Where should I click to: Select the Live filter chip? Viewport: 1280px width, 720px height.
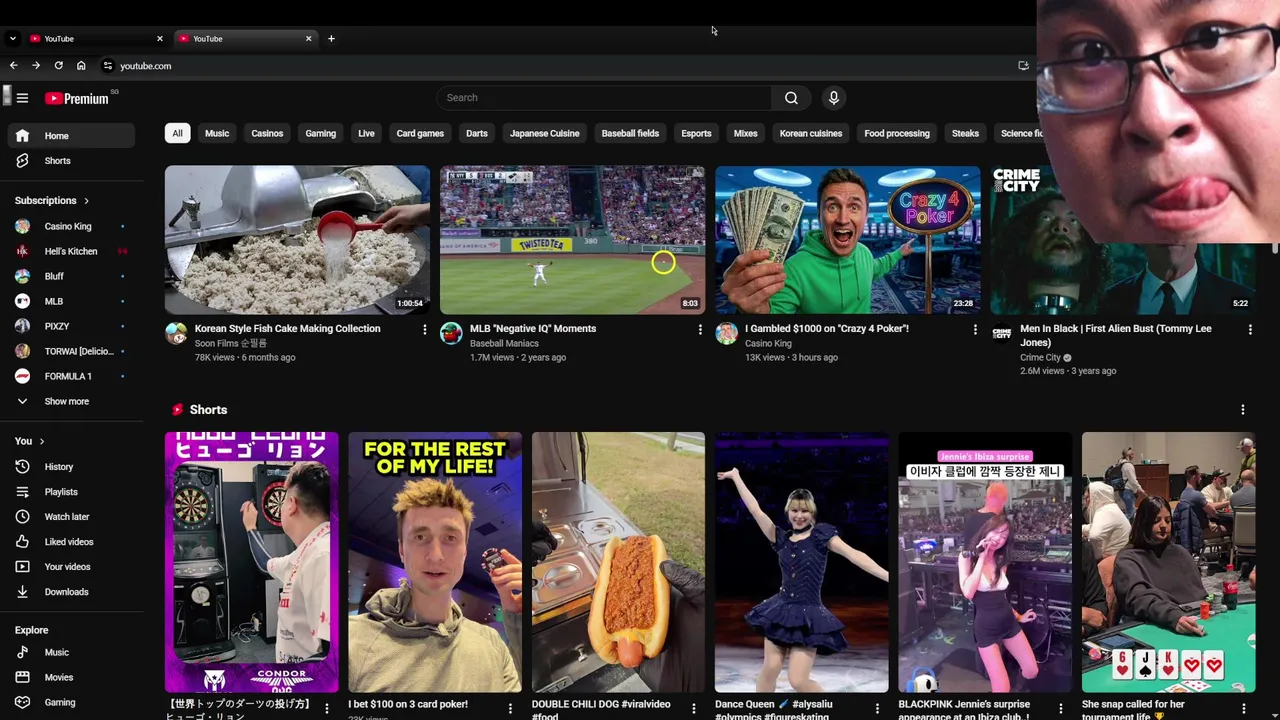pos(366,133)
